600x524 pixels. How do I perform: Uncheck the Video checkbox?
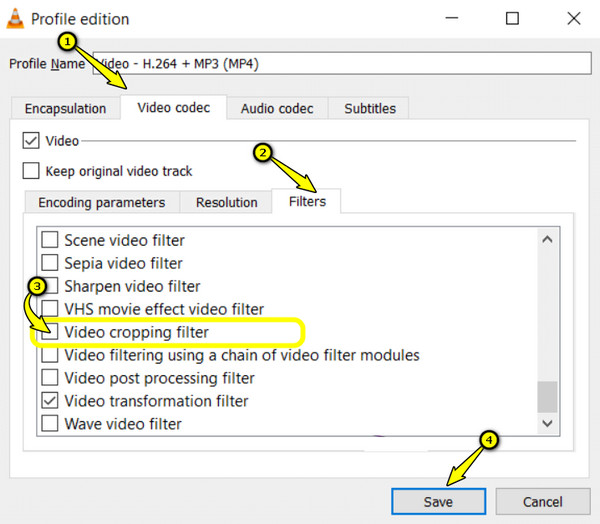click(31, 140)
